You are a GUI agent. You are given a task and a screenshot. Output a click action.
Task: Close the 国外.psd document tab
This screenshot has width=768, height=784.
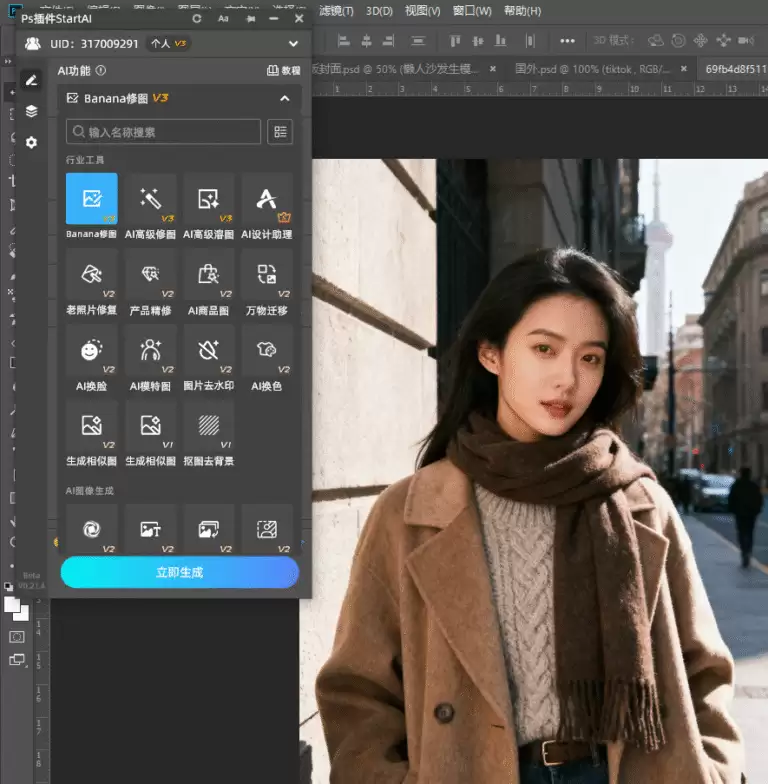[x=684, y=69]
